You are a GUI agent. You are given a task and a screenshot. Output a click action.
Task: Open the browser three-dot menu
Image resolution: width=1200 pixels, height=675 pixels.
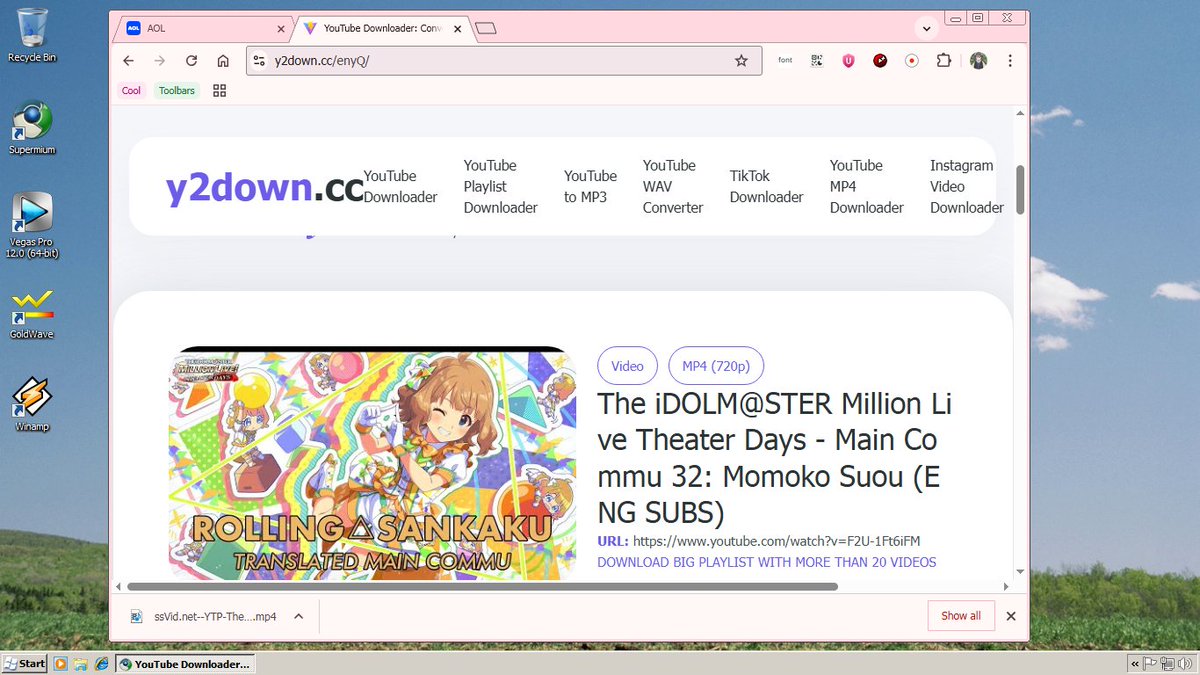1010,60
